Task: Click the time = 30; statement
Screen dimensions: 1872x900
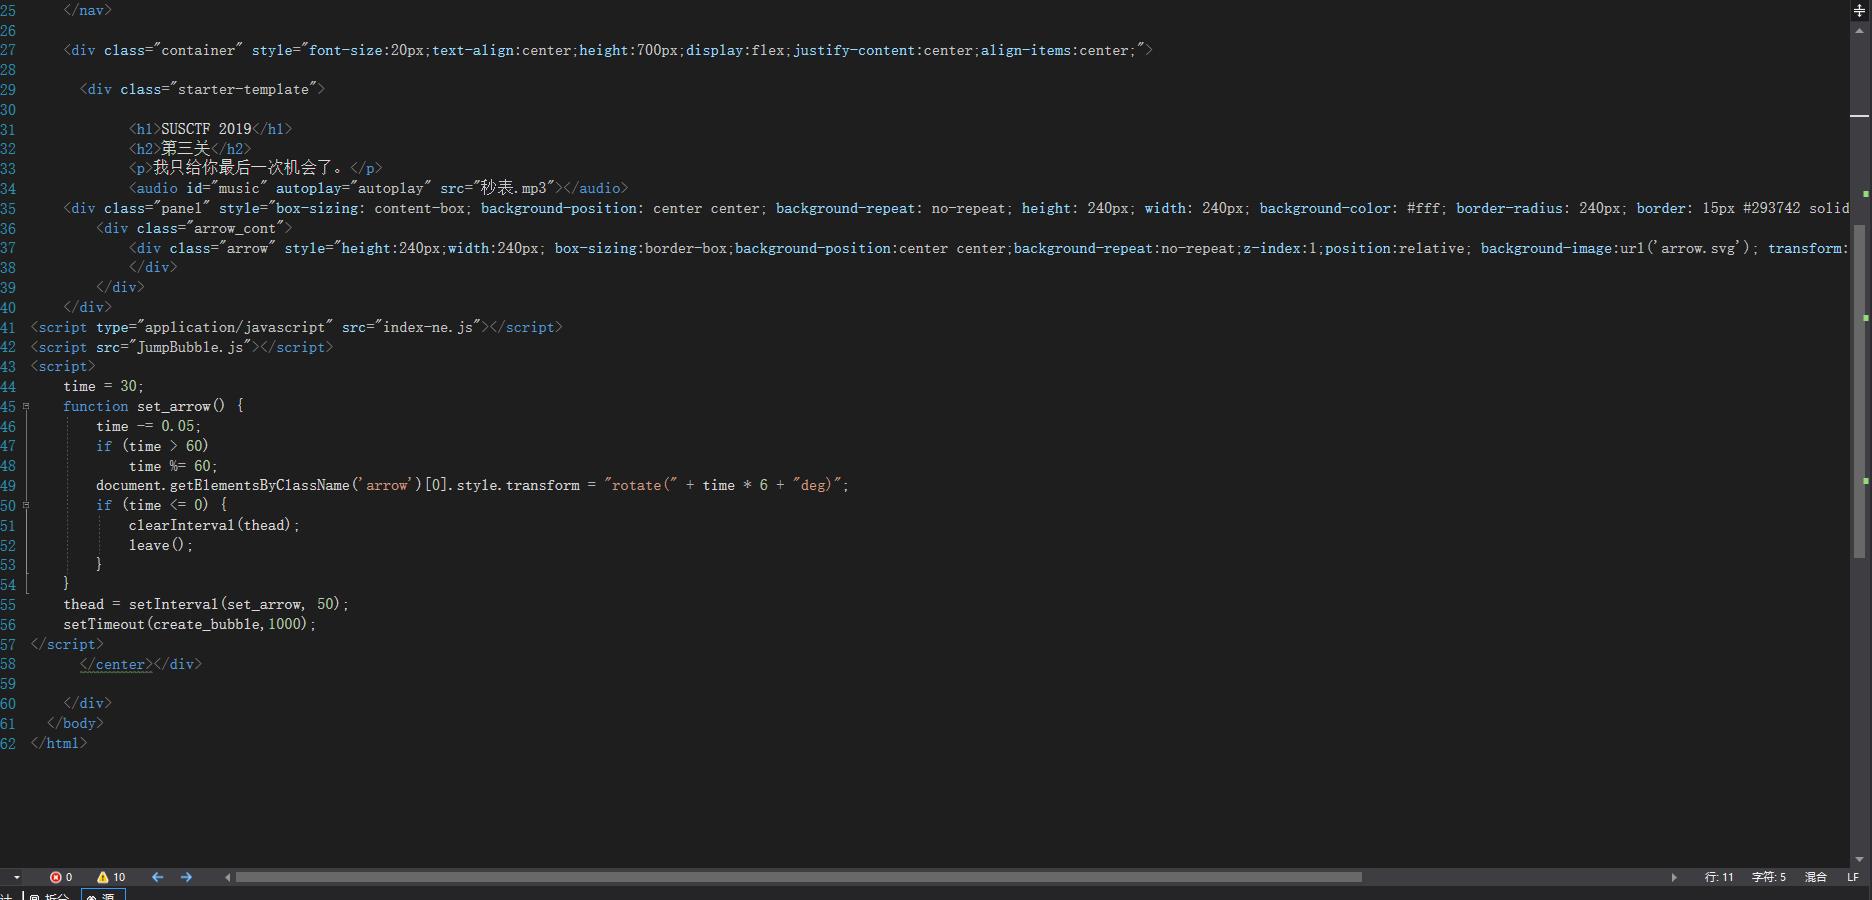Action: pos(104,386)
